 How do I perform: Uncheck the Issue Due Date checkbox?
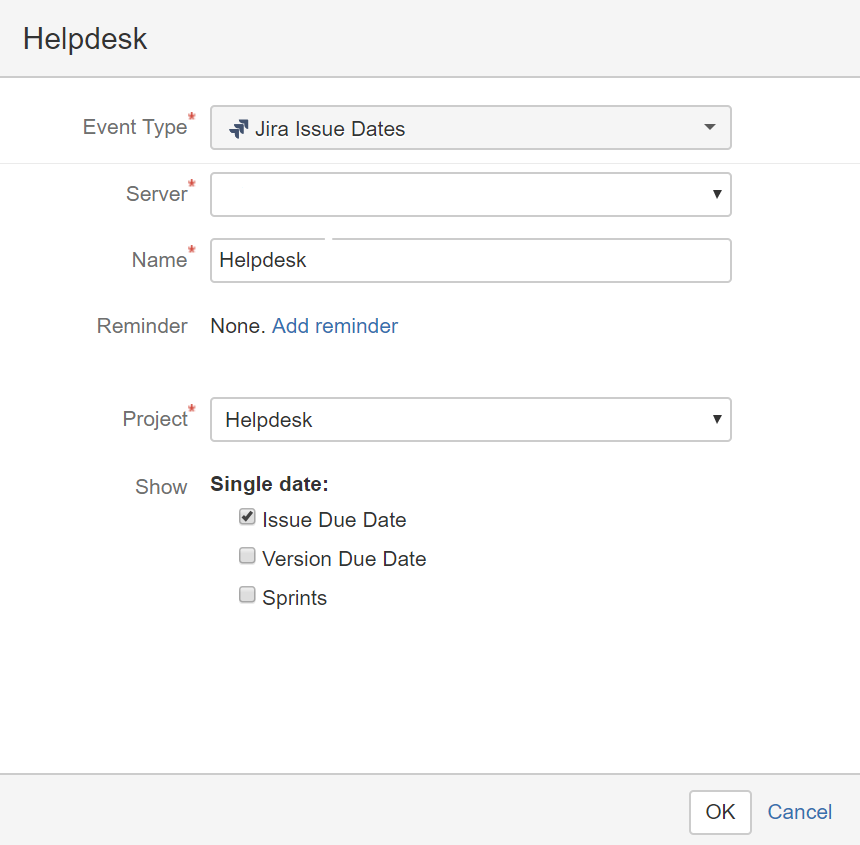click(x=247, y=517)
